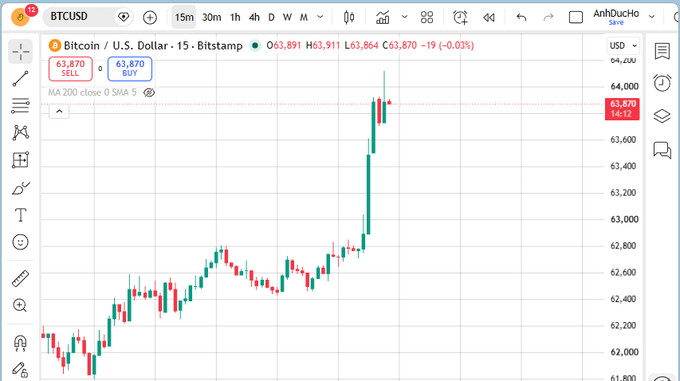Redo the chart action
Viewport: 680px width, 381px height.
click(x=548, y=17)
